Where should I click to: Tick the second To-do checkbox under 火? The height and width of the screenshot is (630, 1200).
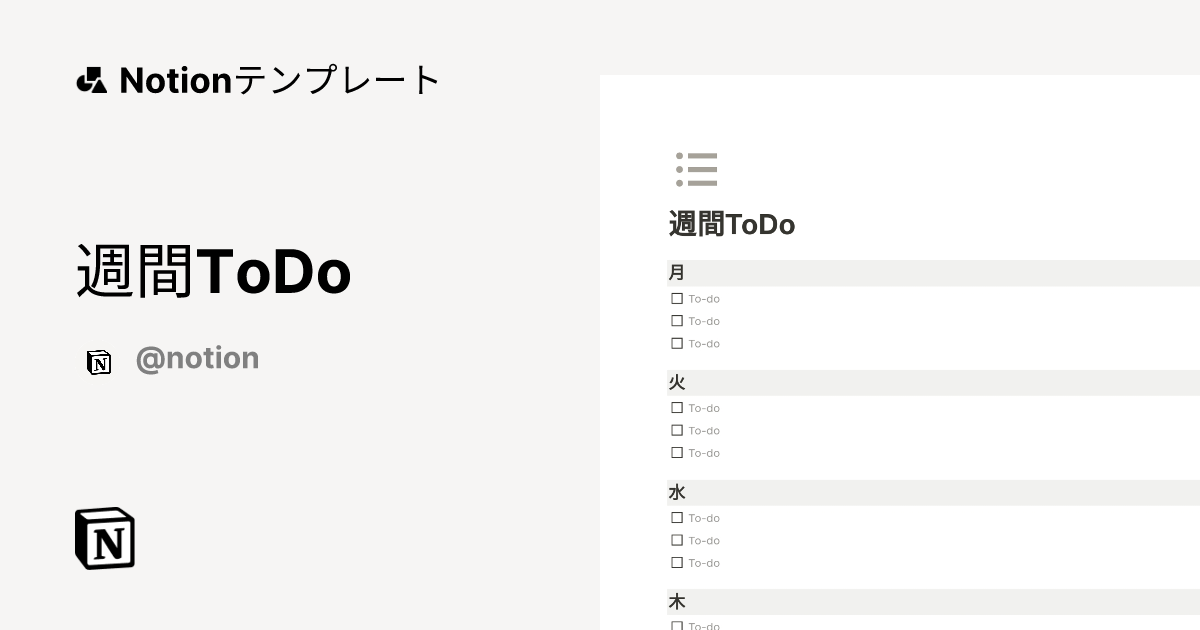point(677,430)
